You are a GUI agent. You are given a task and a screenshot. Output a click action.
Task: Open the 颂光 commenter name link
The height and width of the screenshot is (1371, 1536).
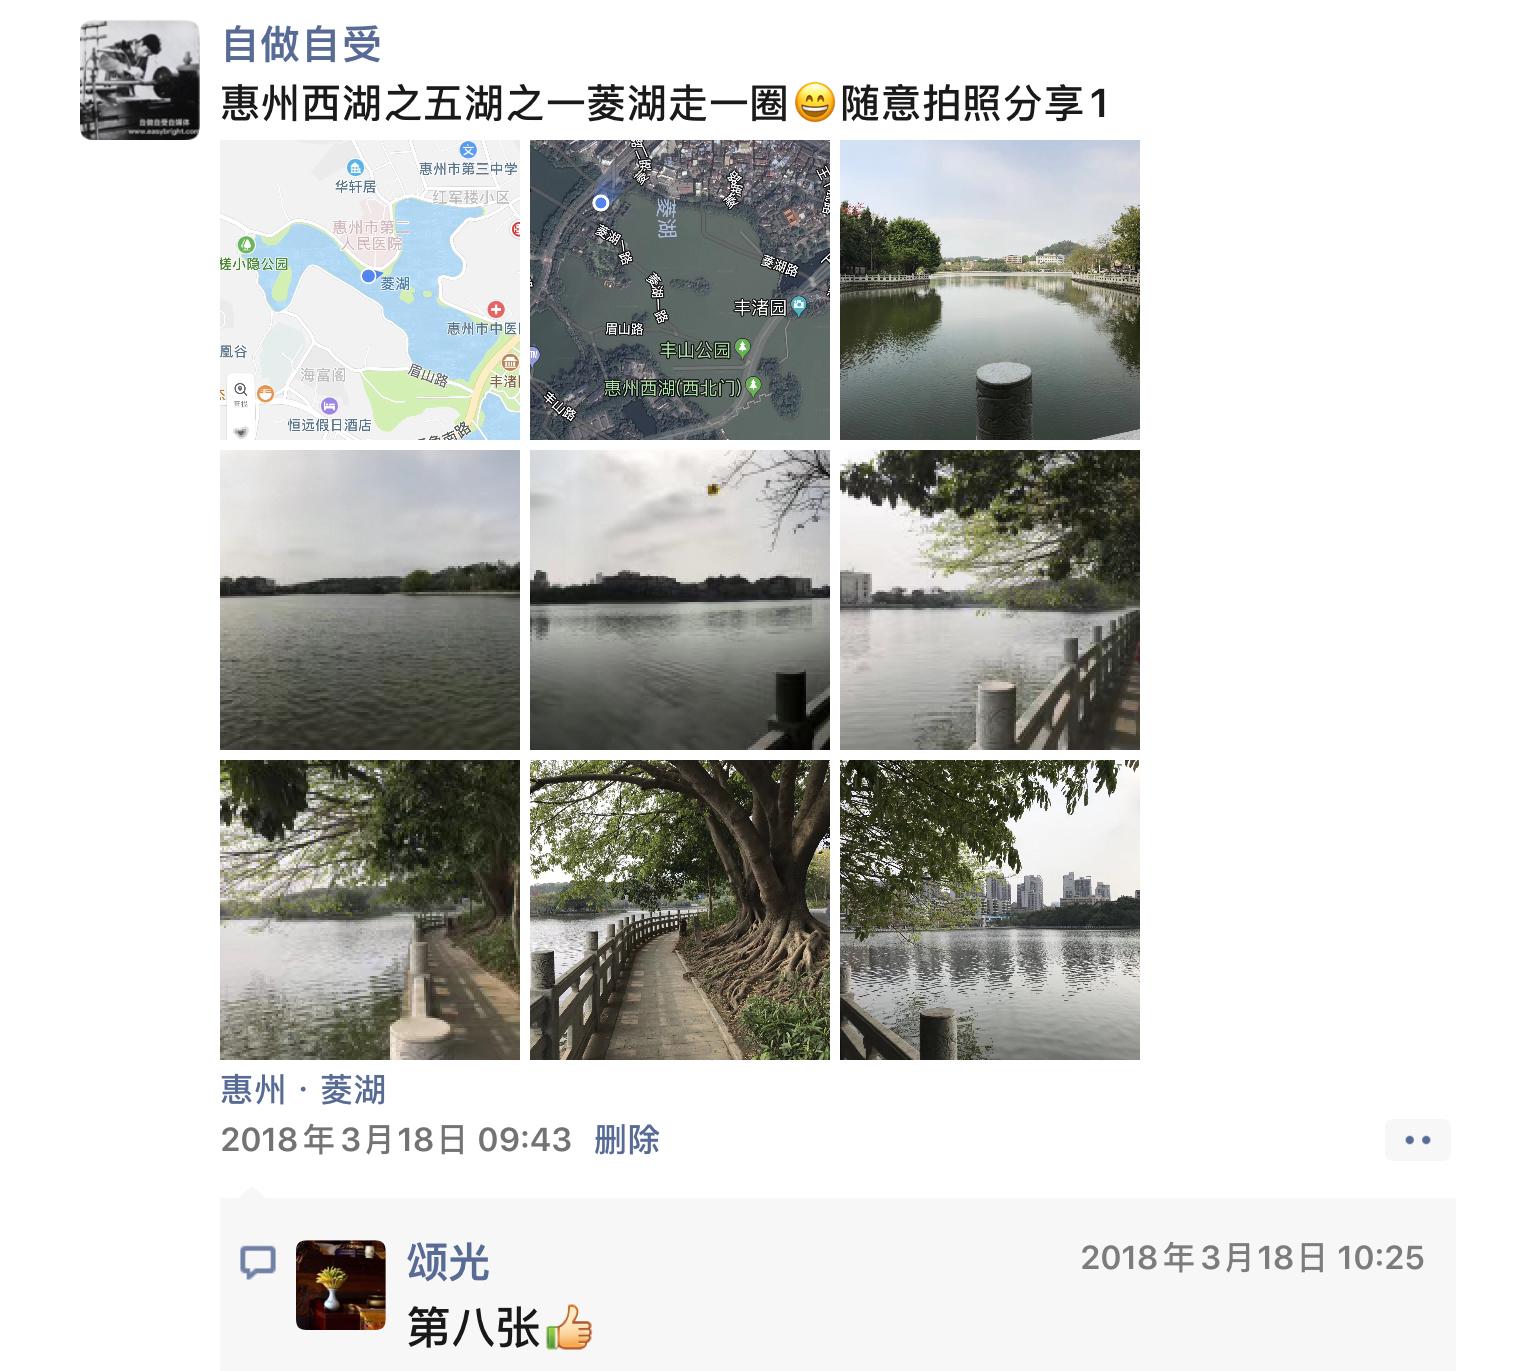click(x=448, y=1262)
